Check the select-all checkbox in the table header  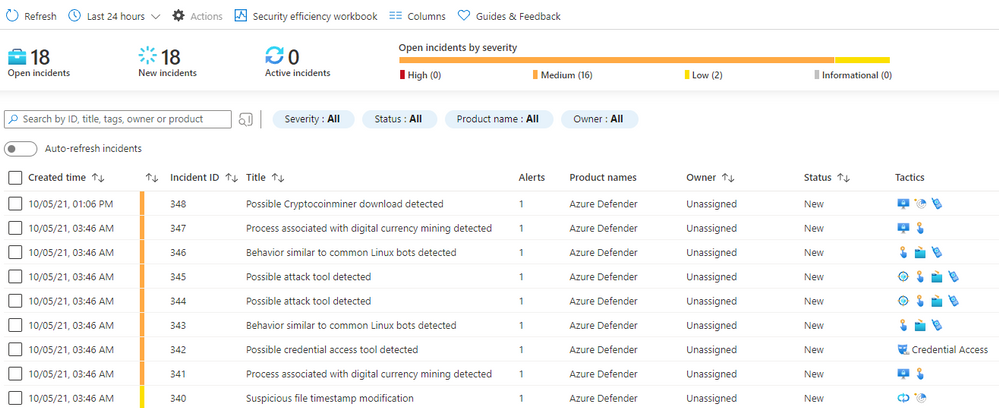pos(15,178)
